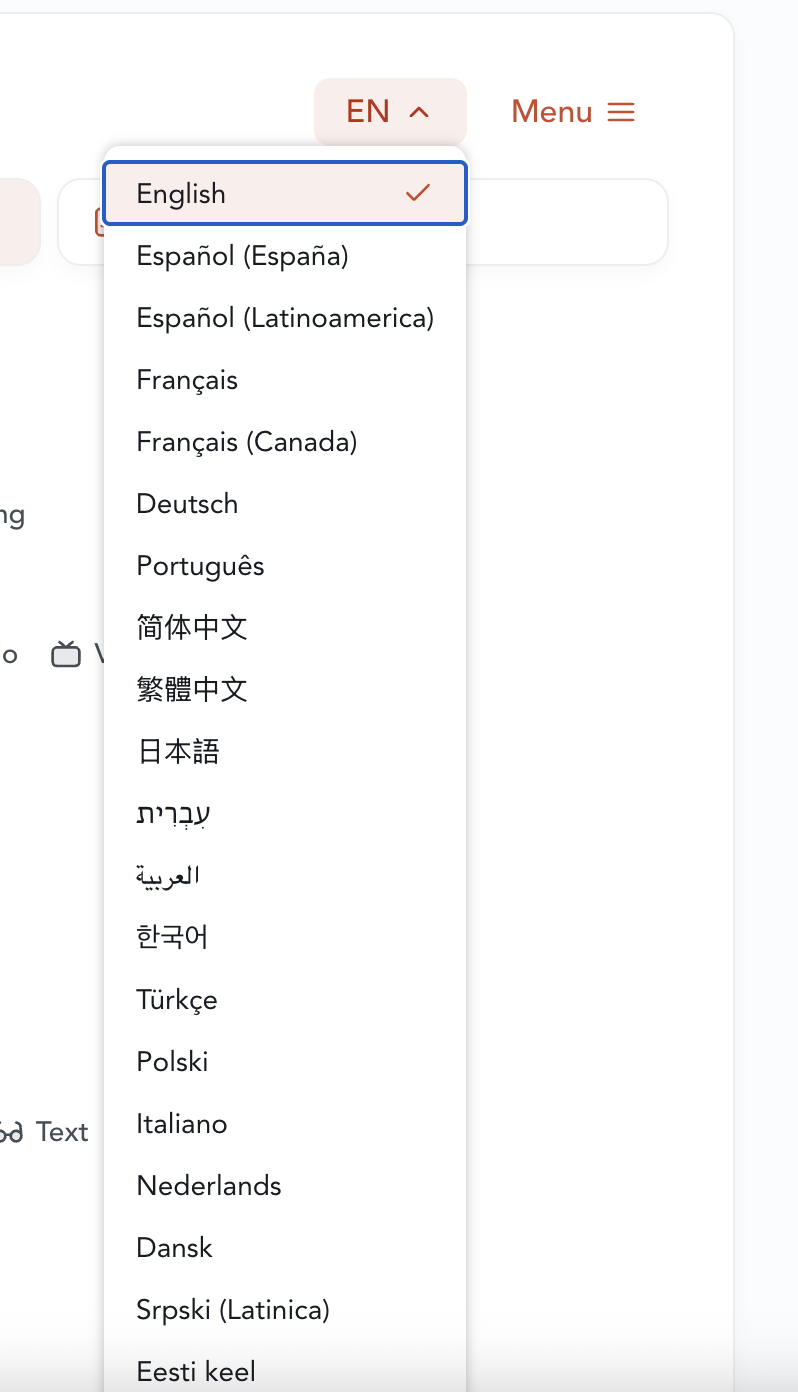798x1392 pixels.
Task: Switch language to 日本語
Action: pyautogui.click(x=177, y=752)
